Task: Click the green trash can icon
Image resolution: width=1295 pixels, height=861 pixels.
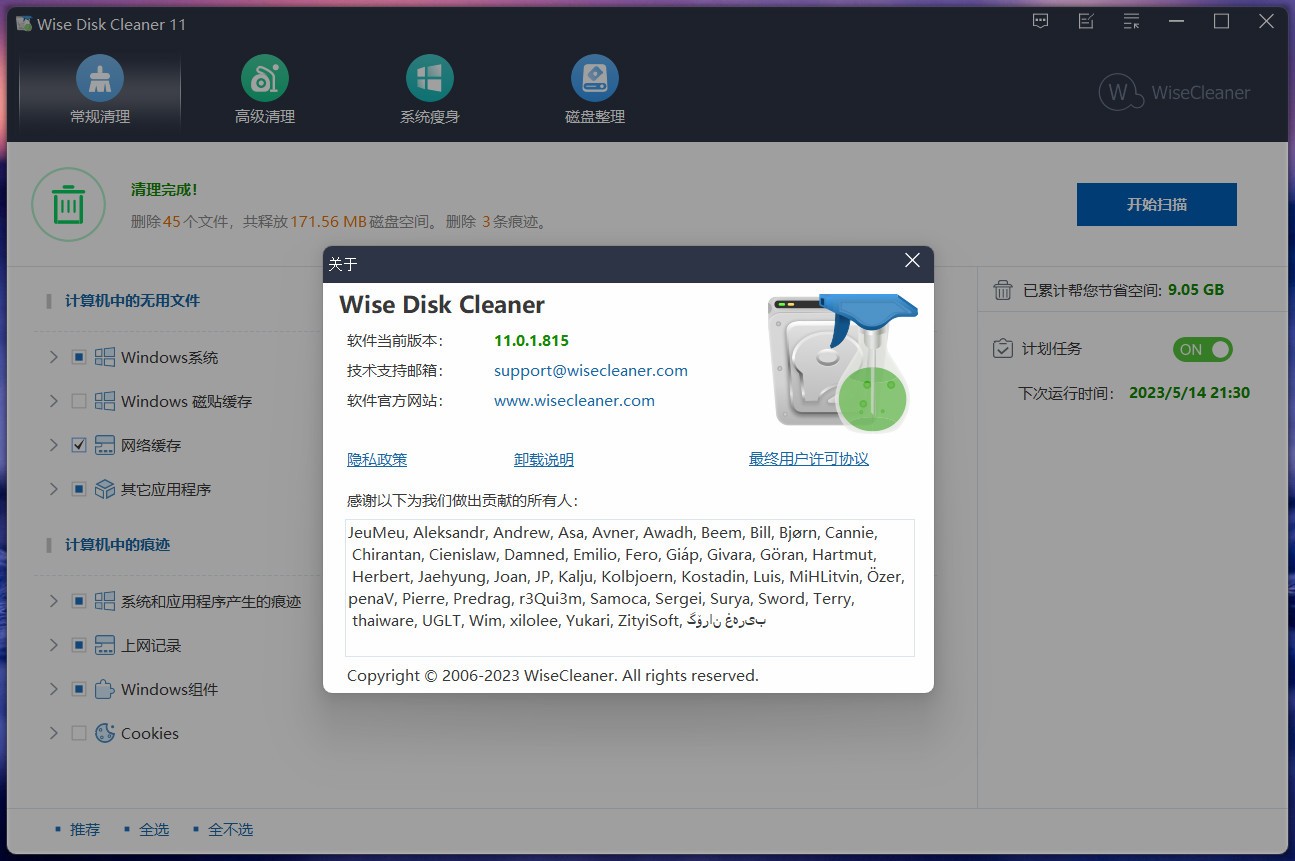Action: point(68,205)
